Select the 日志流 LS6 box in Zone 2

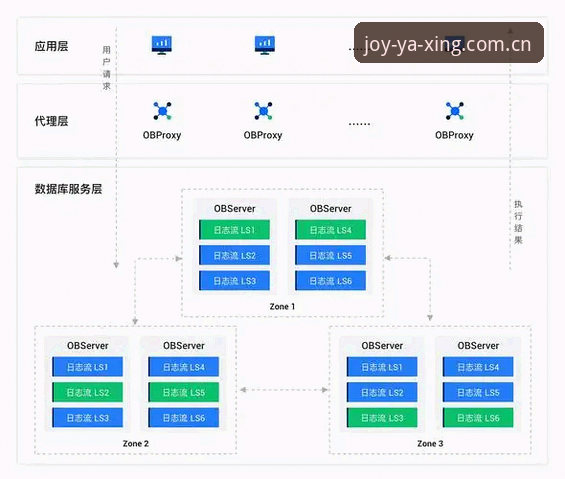click(x=183, y=417)
